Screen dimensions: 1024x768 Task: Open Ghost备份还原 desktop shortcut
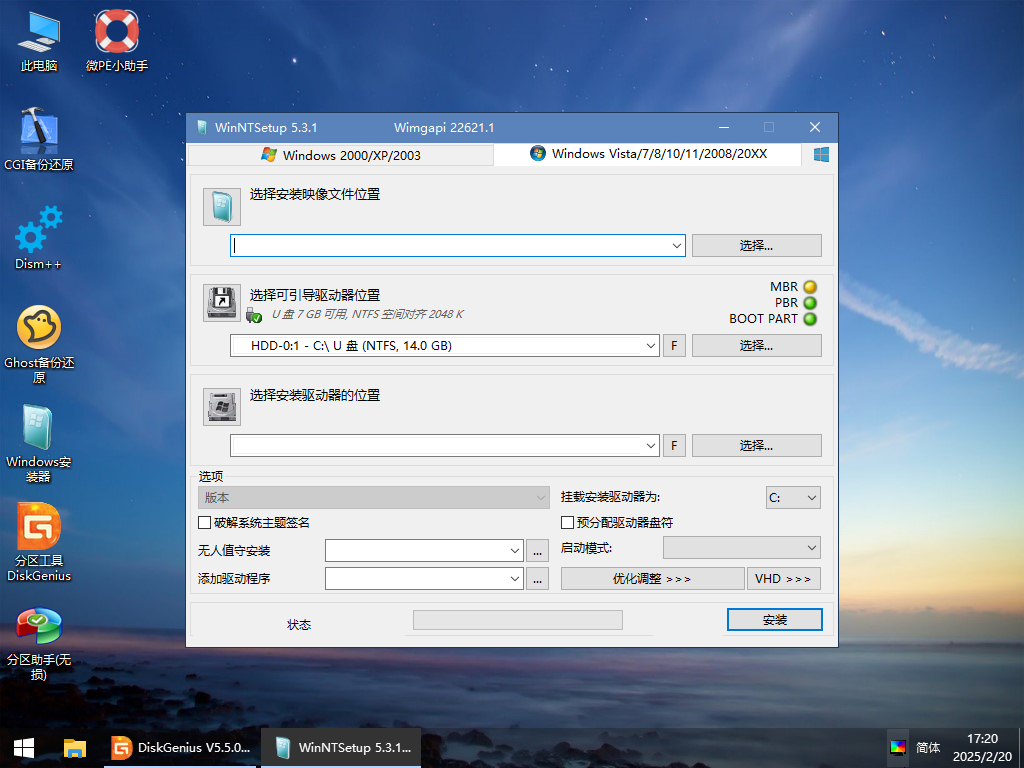coord(39,344)
